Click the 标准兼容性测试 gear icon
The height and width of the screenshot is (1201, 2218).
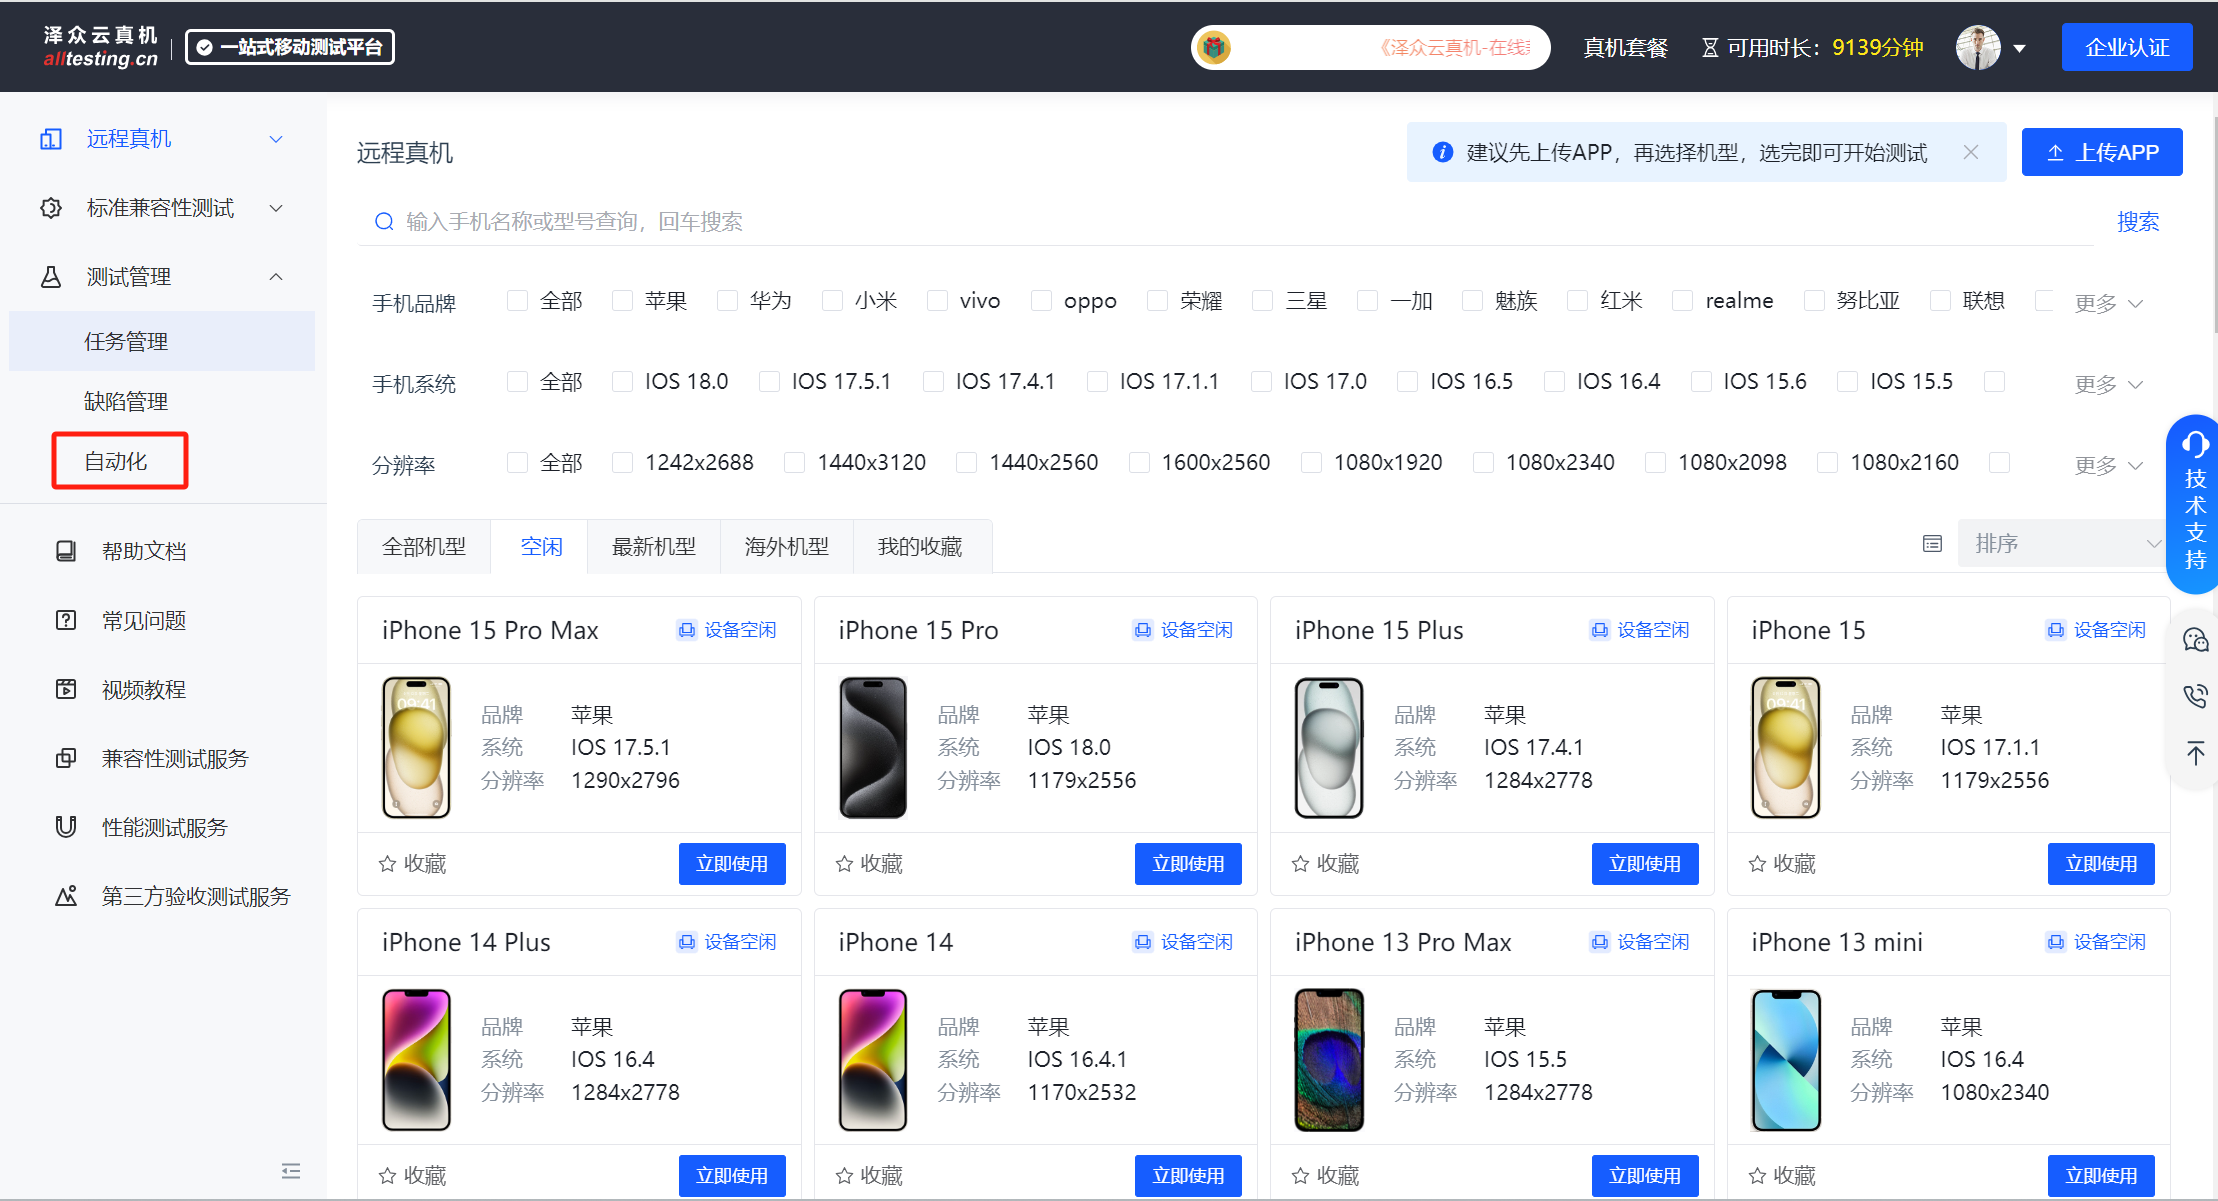coord(51,208)
